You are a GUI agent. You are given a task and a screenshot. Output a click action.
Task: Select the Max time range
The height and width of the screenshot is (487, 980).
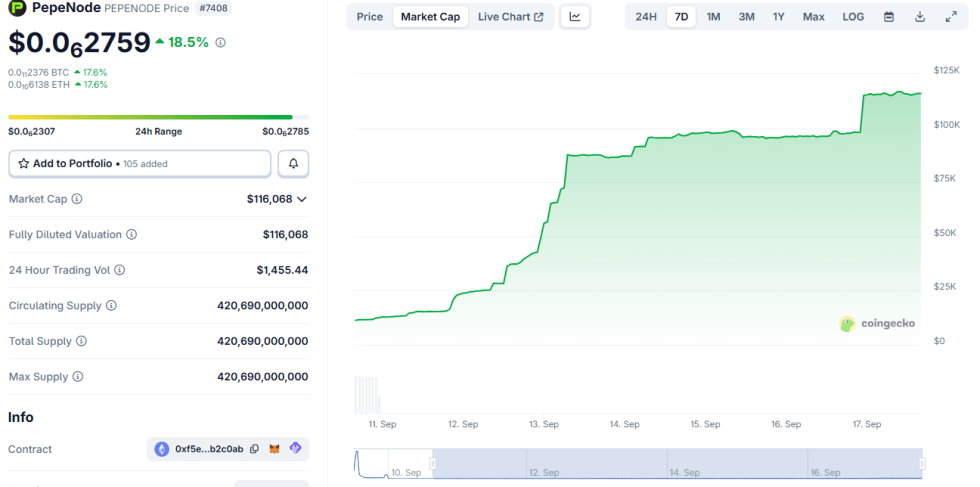[813, 17]
